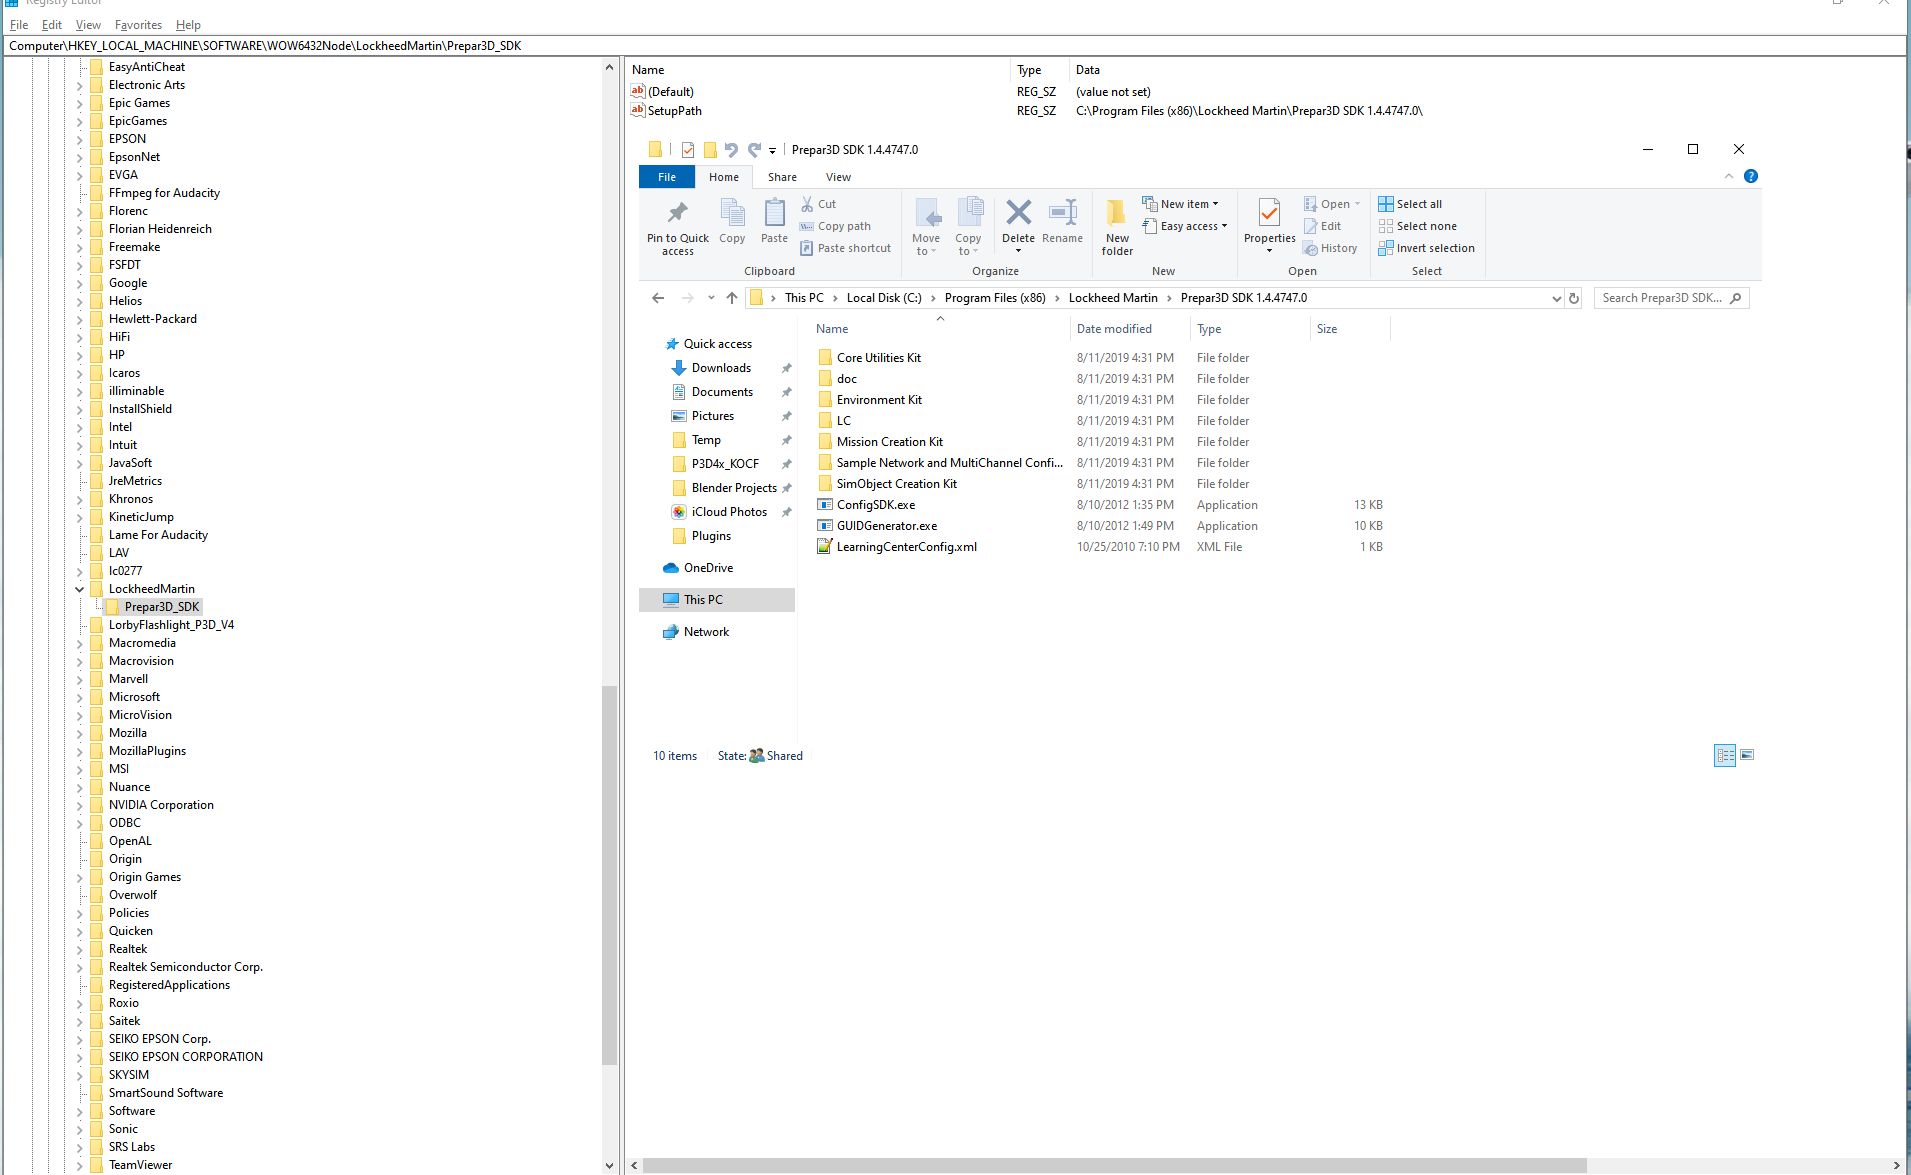This screenshot has width=1911, height=1175.
Task: Expand the Google registry key
Action: [x=80, y=283]
